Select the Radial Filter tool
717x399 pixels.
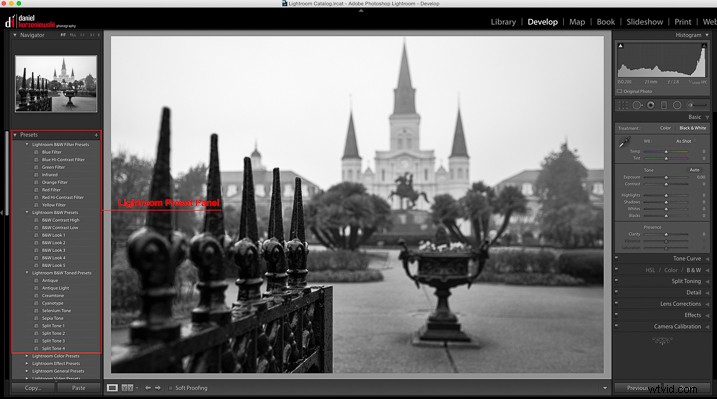(x=677, y=105)
